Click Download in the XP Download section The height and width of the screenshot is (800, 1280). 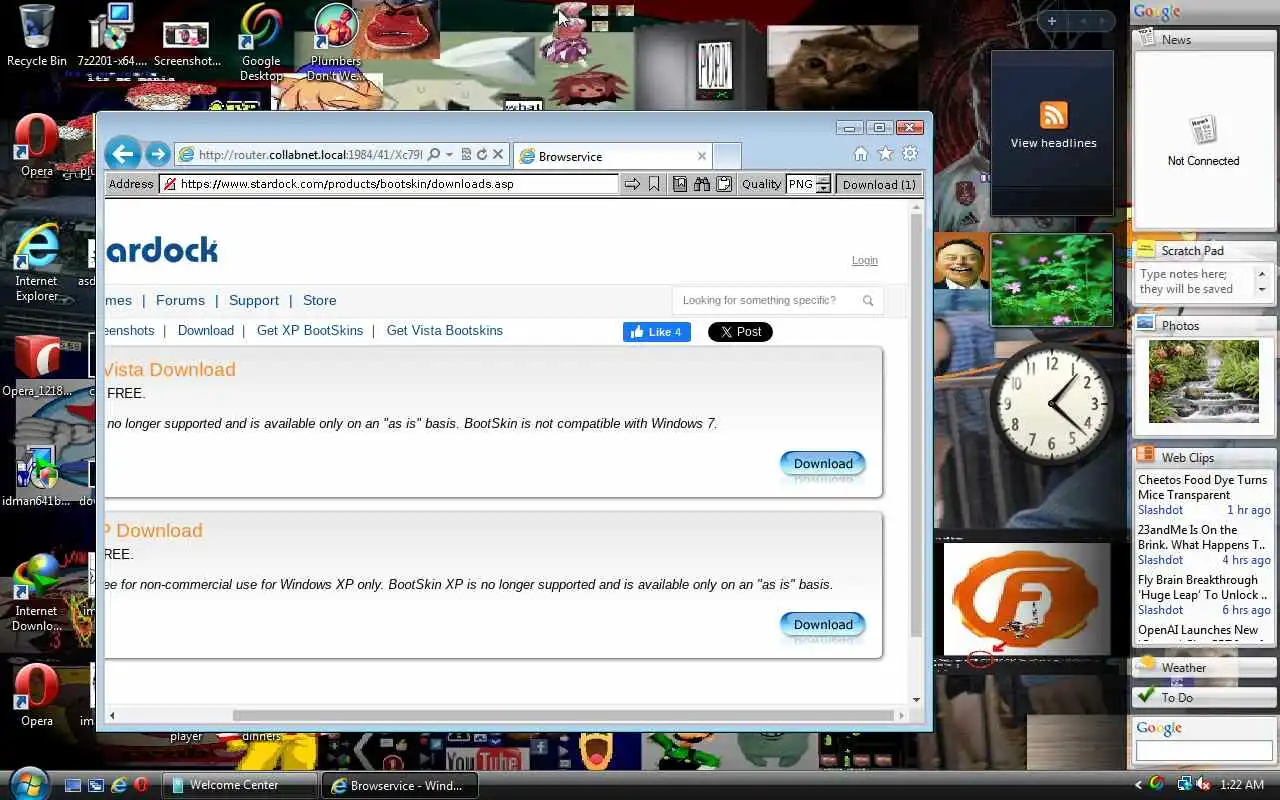coord(823,624)
